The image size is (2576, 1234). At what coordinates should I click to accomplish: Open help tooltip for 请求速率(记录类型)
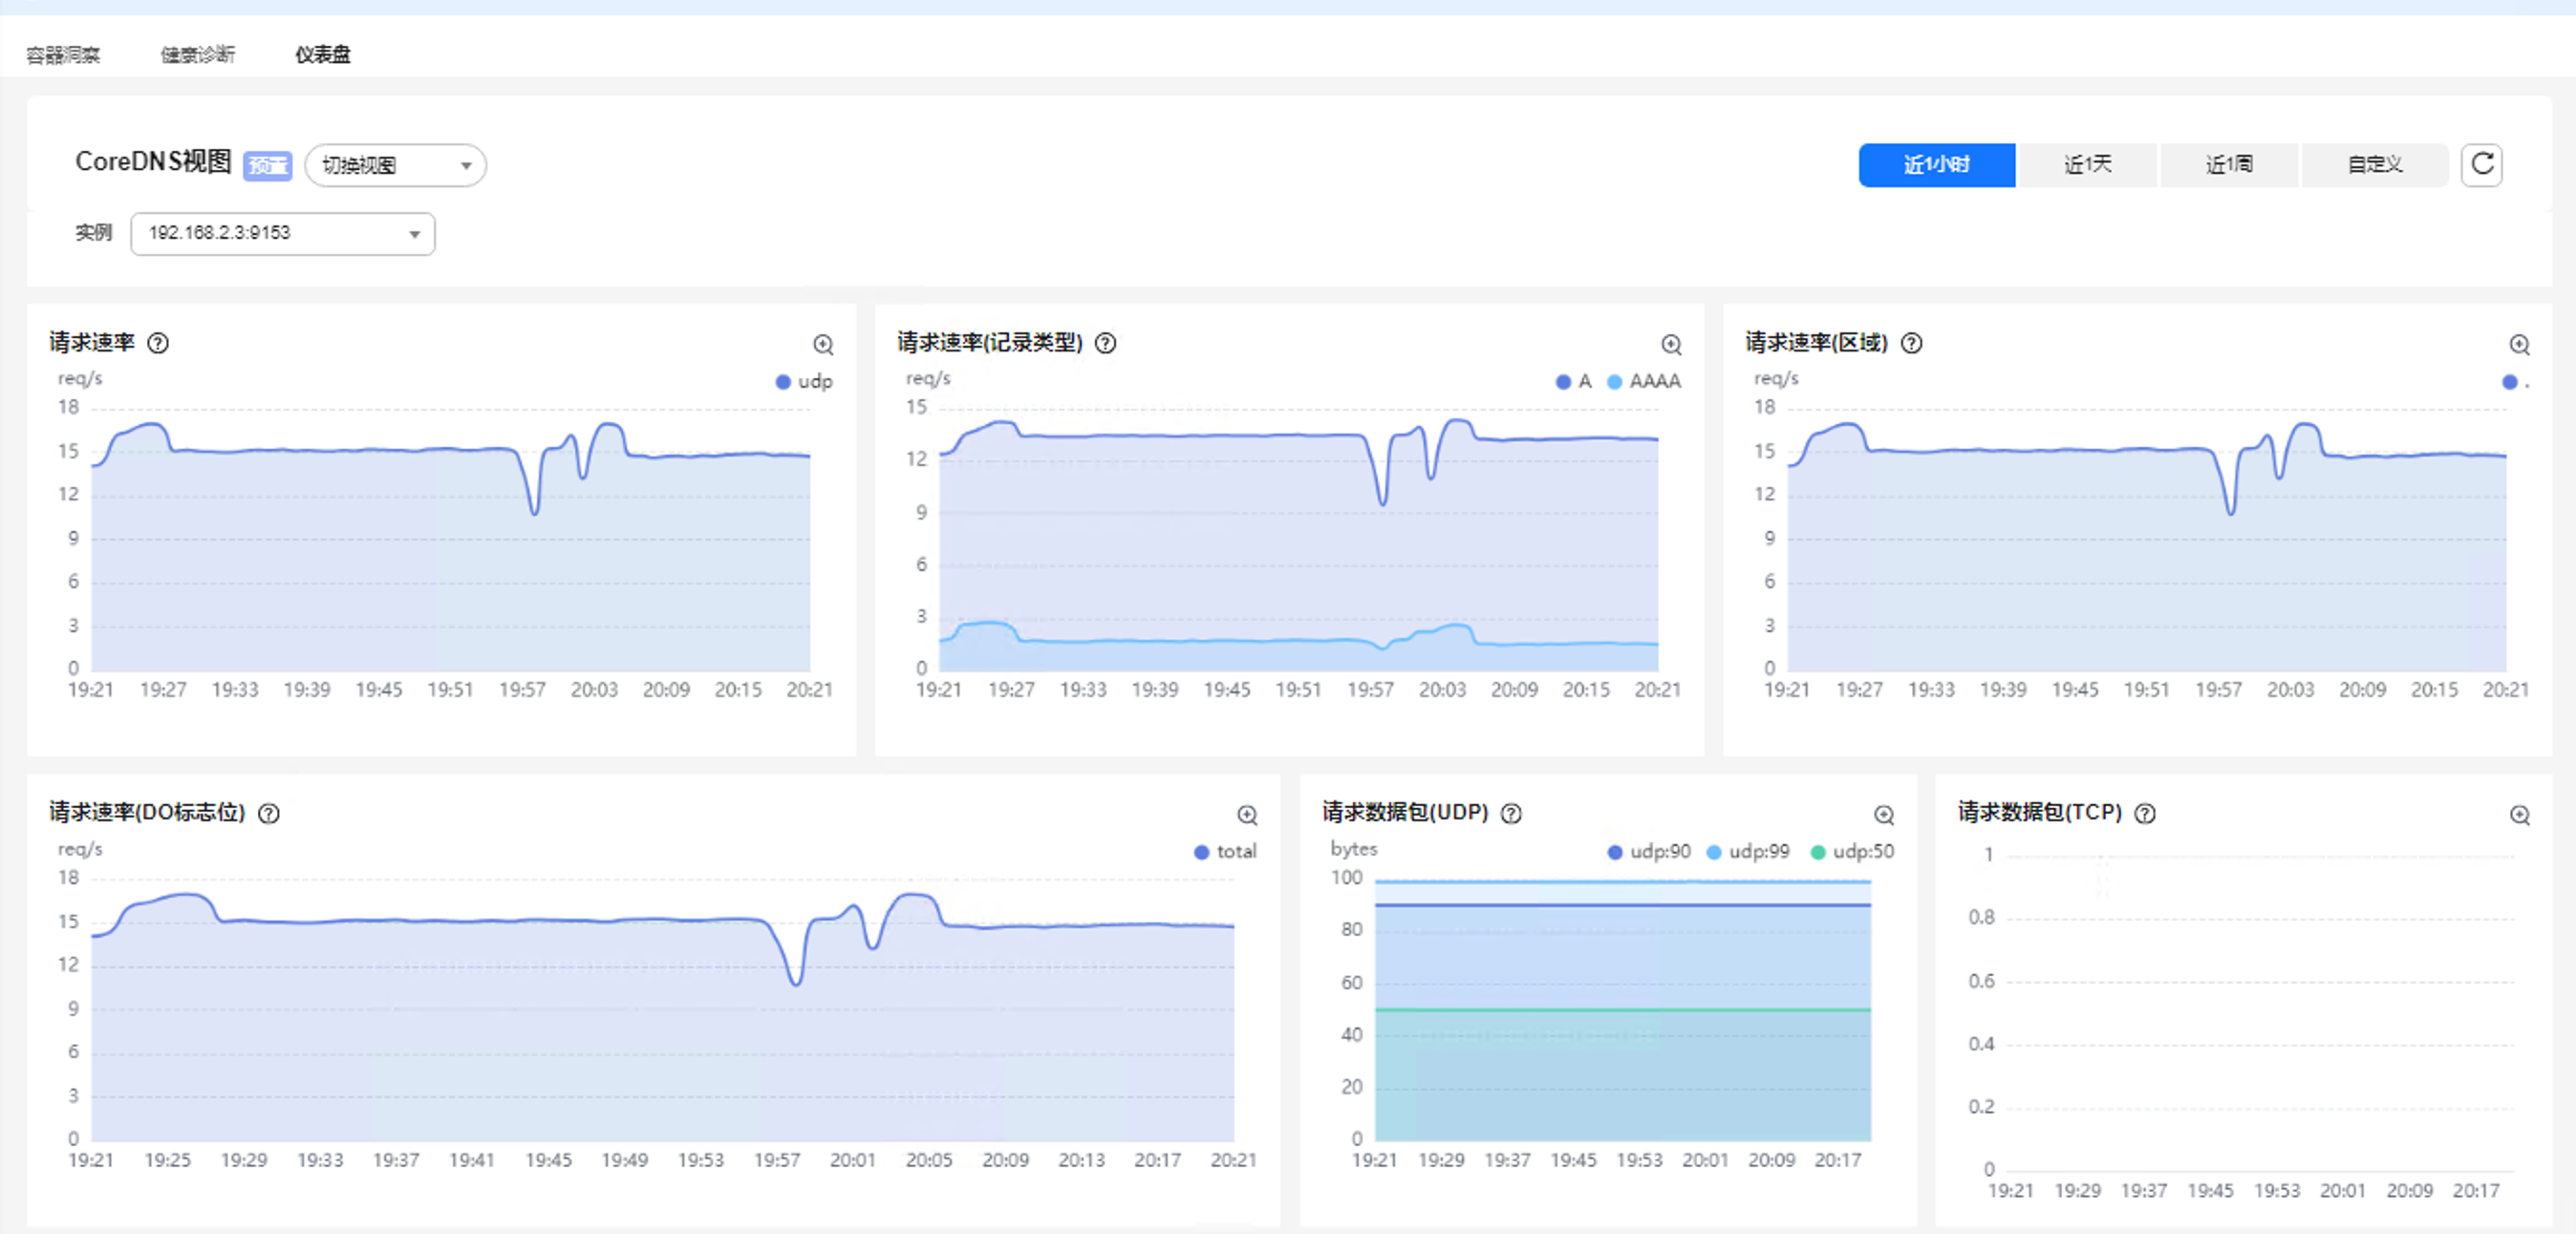click(1105, 343)
